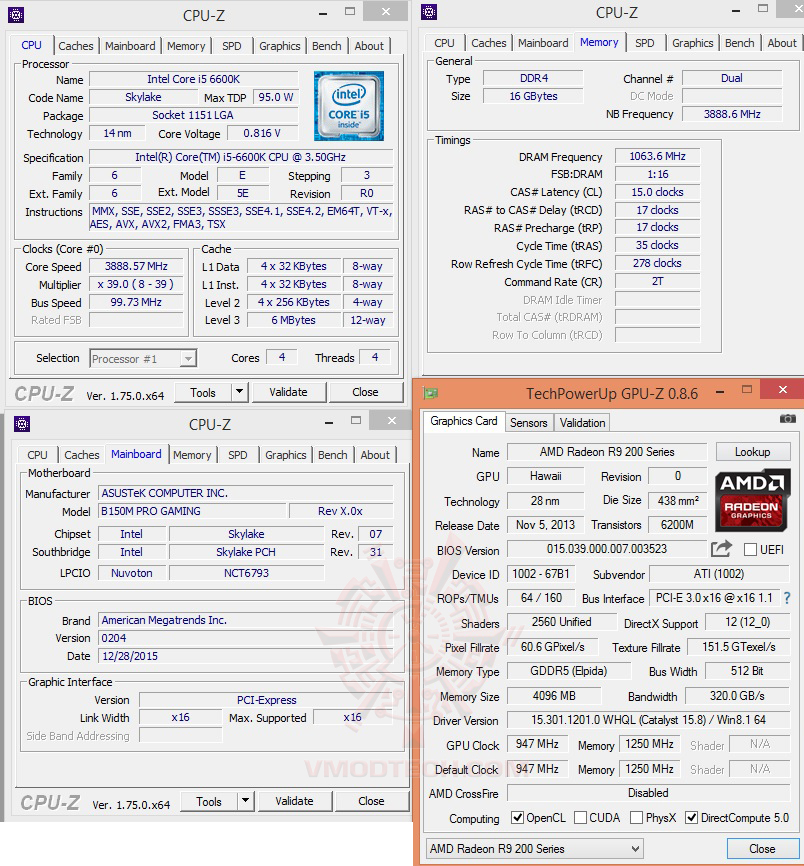Click the Driver Version field in GPU-Z
804x866 pixels.
648,720
